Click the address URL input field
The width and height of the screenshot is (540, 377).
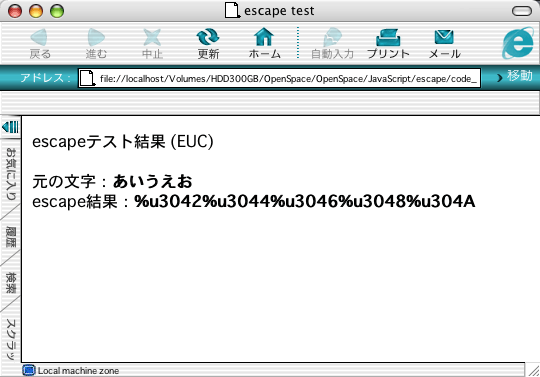(x=279, y=78)
